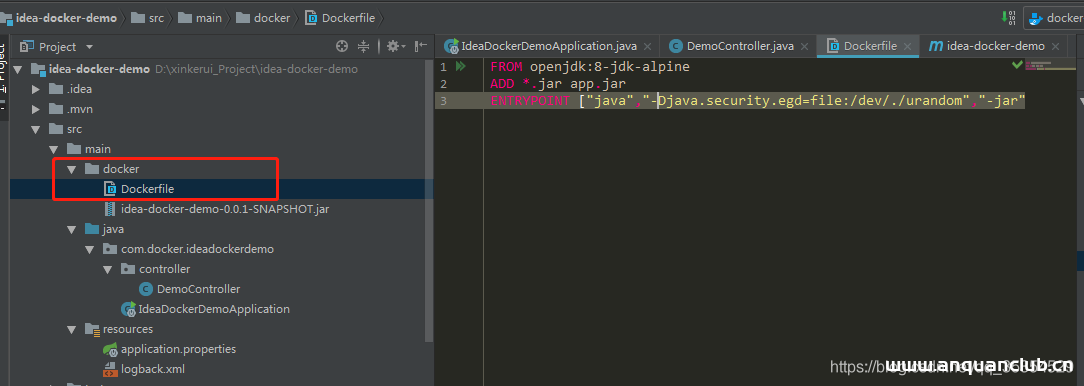Collapse the src folder arrow
Viewport: 1084px width, 386px height.
tap(36, 129)
